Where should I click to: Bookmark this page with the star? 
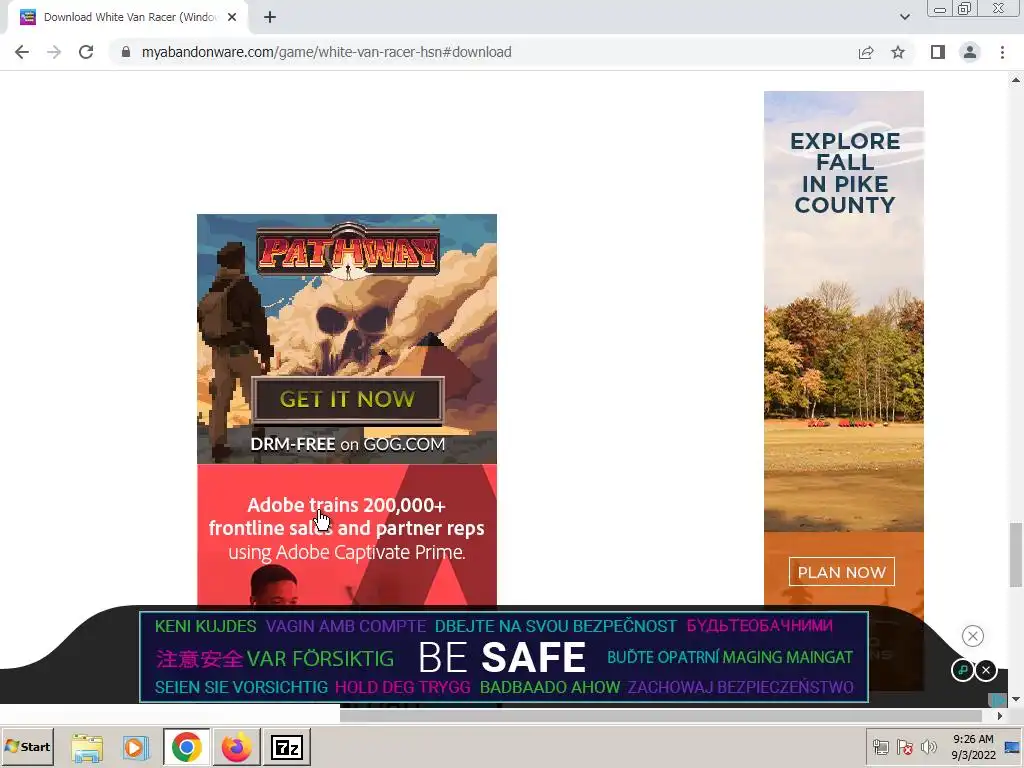coord(898,52)
